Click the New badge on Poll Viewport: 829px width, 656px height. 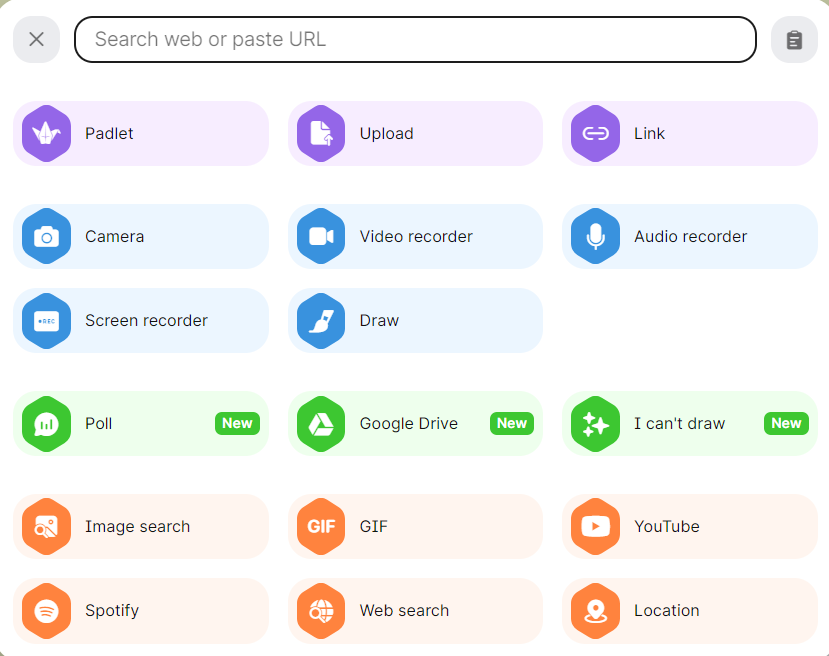click(x=237, y=423)
